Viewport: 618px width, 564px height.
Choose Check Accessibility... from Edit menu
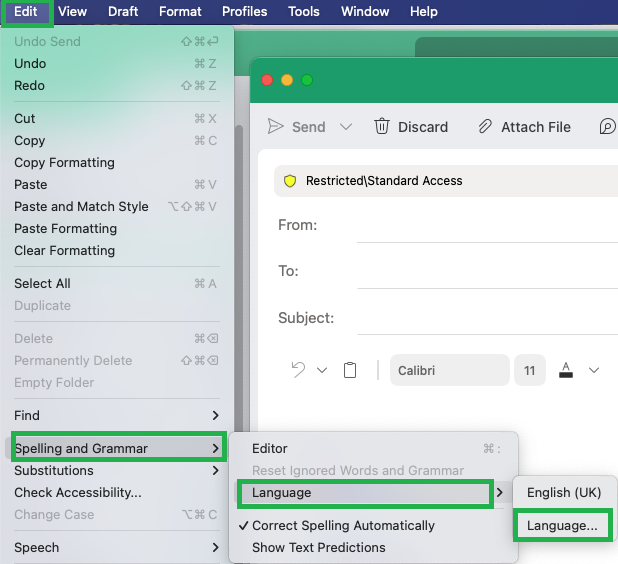click(78, 492)
